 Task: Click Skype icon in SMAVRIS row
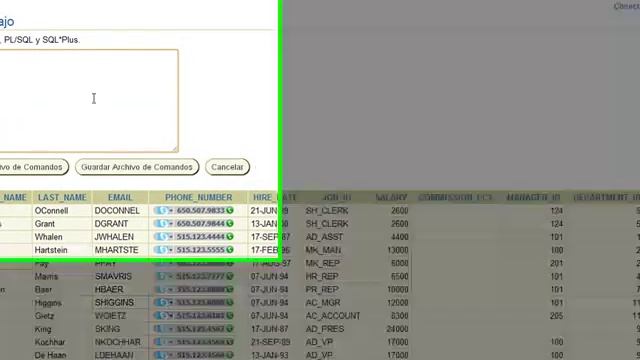coord(162,276)
